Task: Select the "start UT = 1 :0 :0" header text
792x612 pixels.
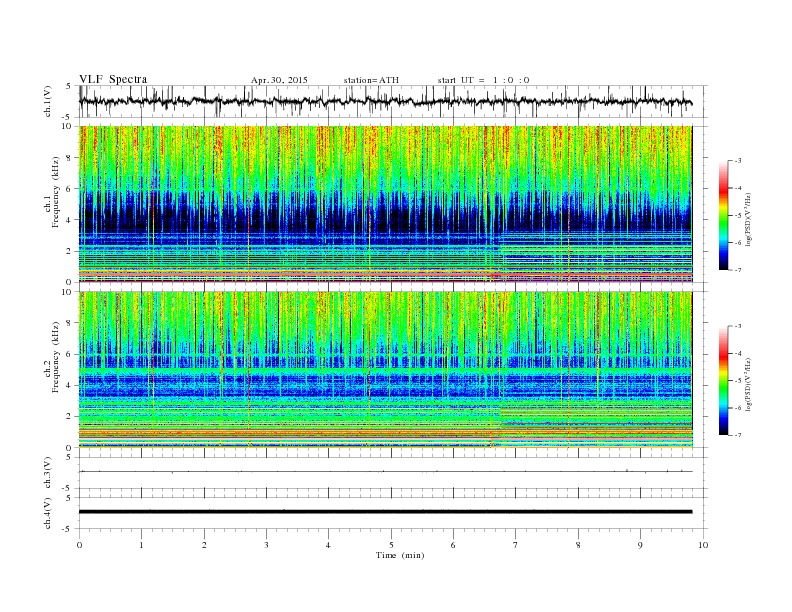Action: pyautogui.click(x=483, y=80)
